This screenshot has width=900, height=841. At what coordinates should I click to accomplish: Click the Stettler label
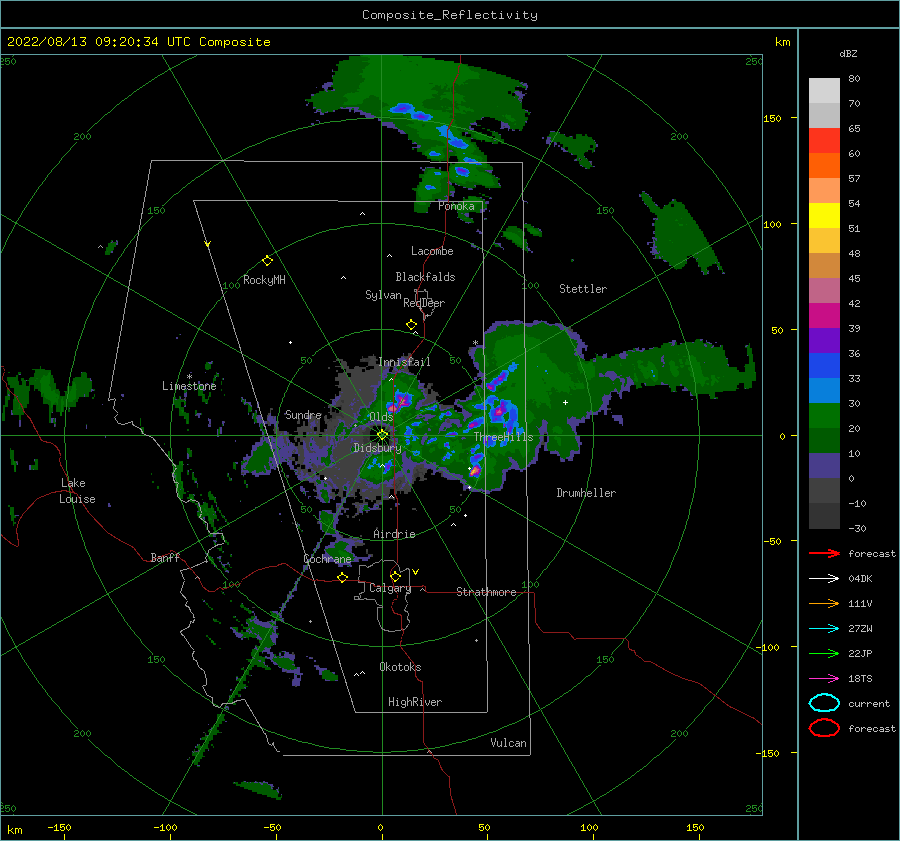coord(583,289)
